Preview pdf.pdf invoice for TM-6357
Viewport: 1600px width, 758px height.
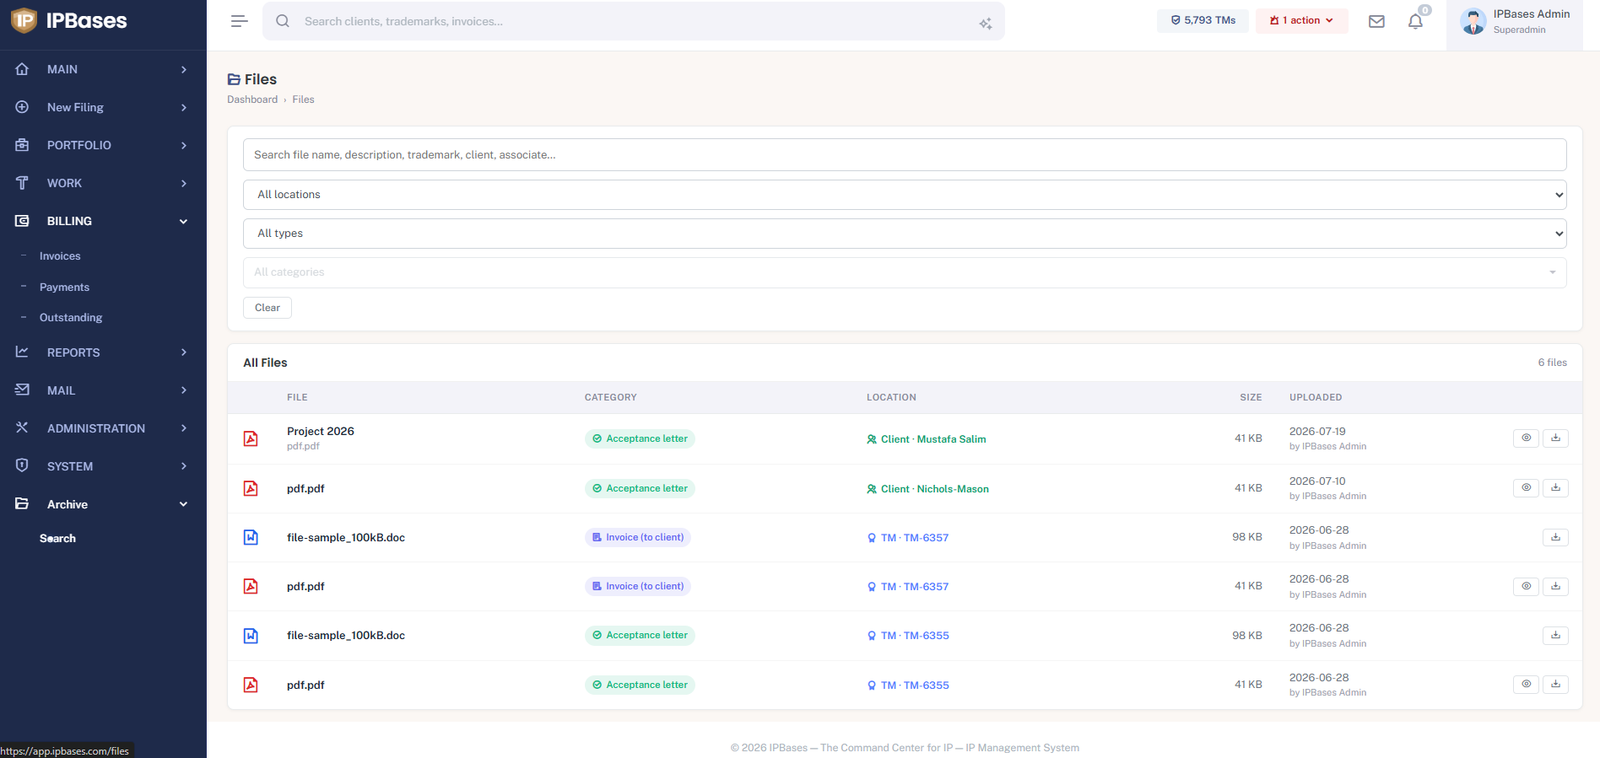coord(1526,586)
